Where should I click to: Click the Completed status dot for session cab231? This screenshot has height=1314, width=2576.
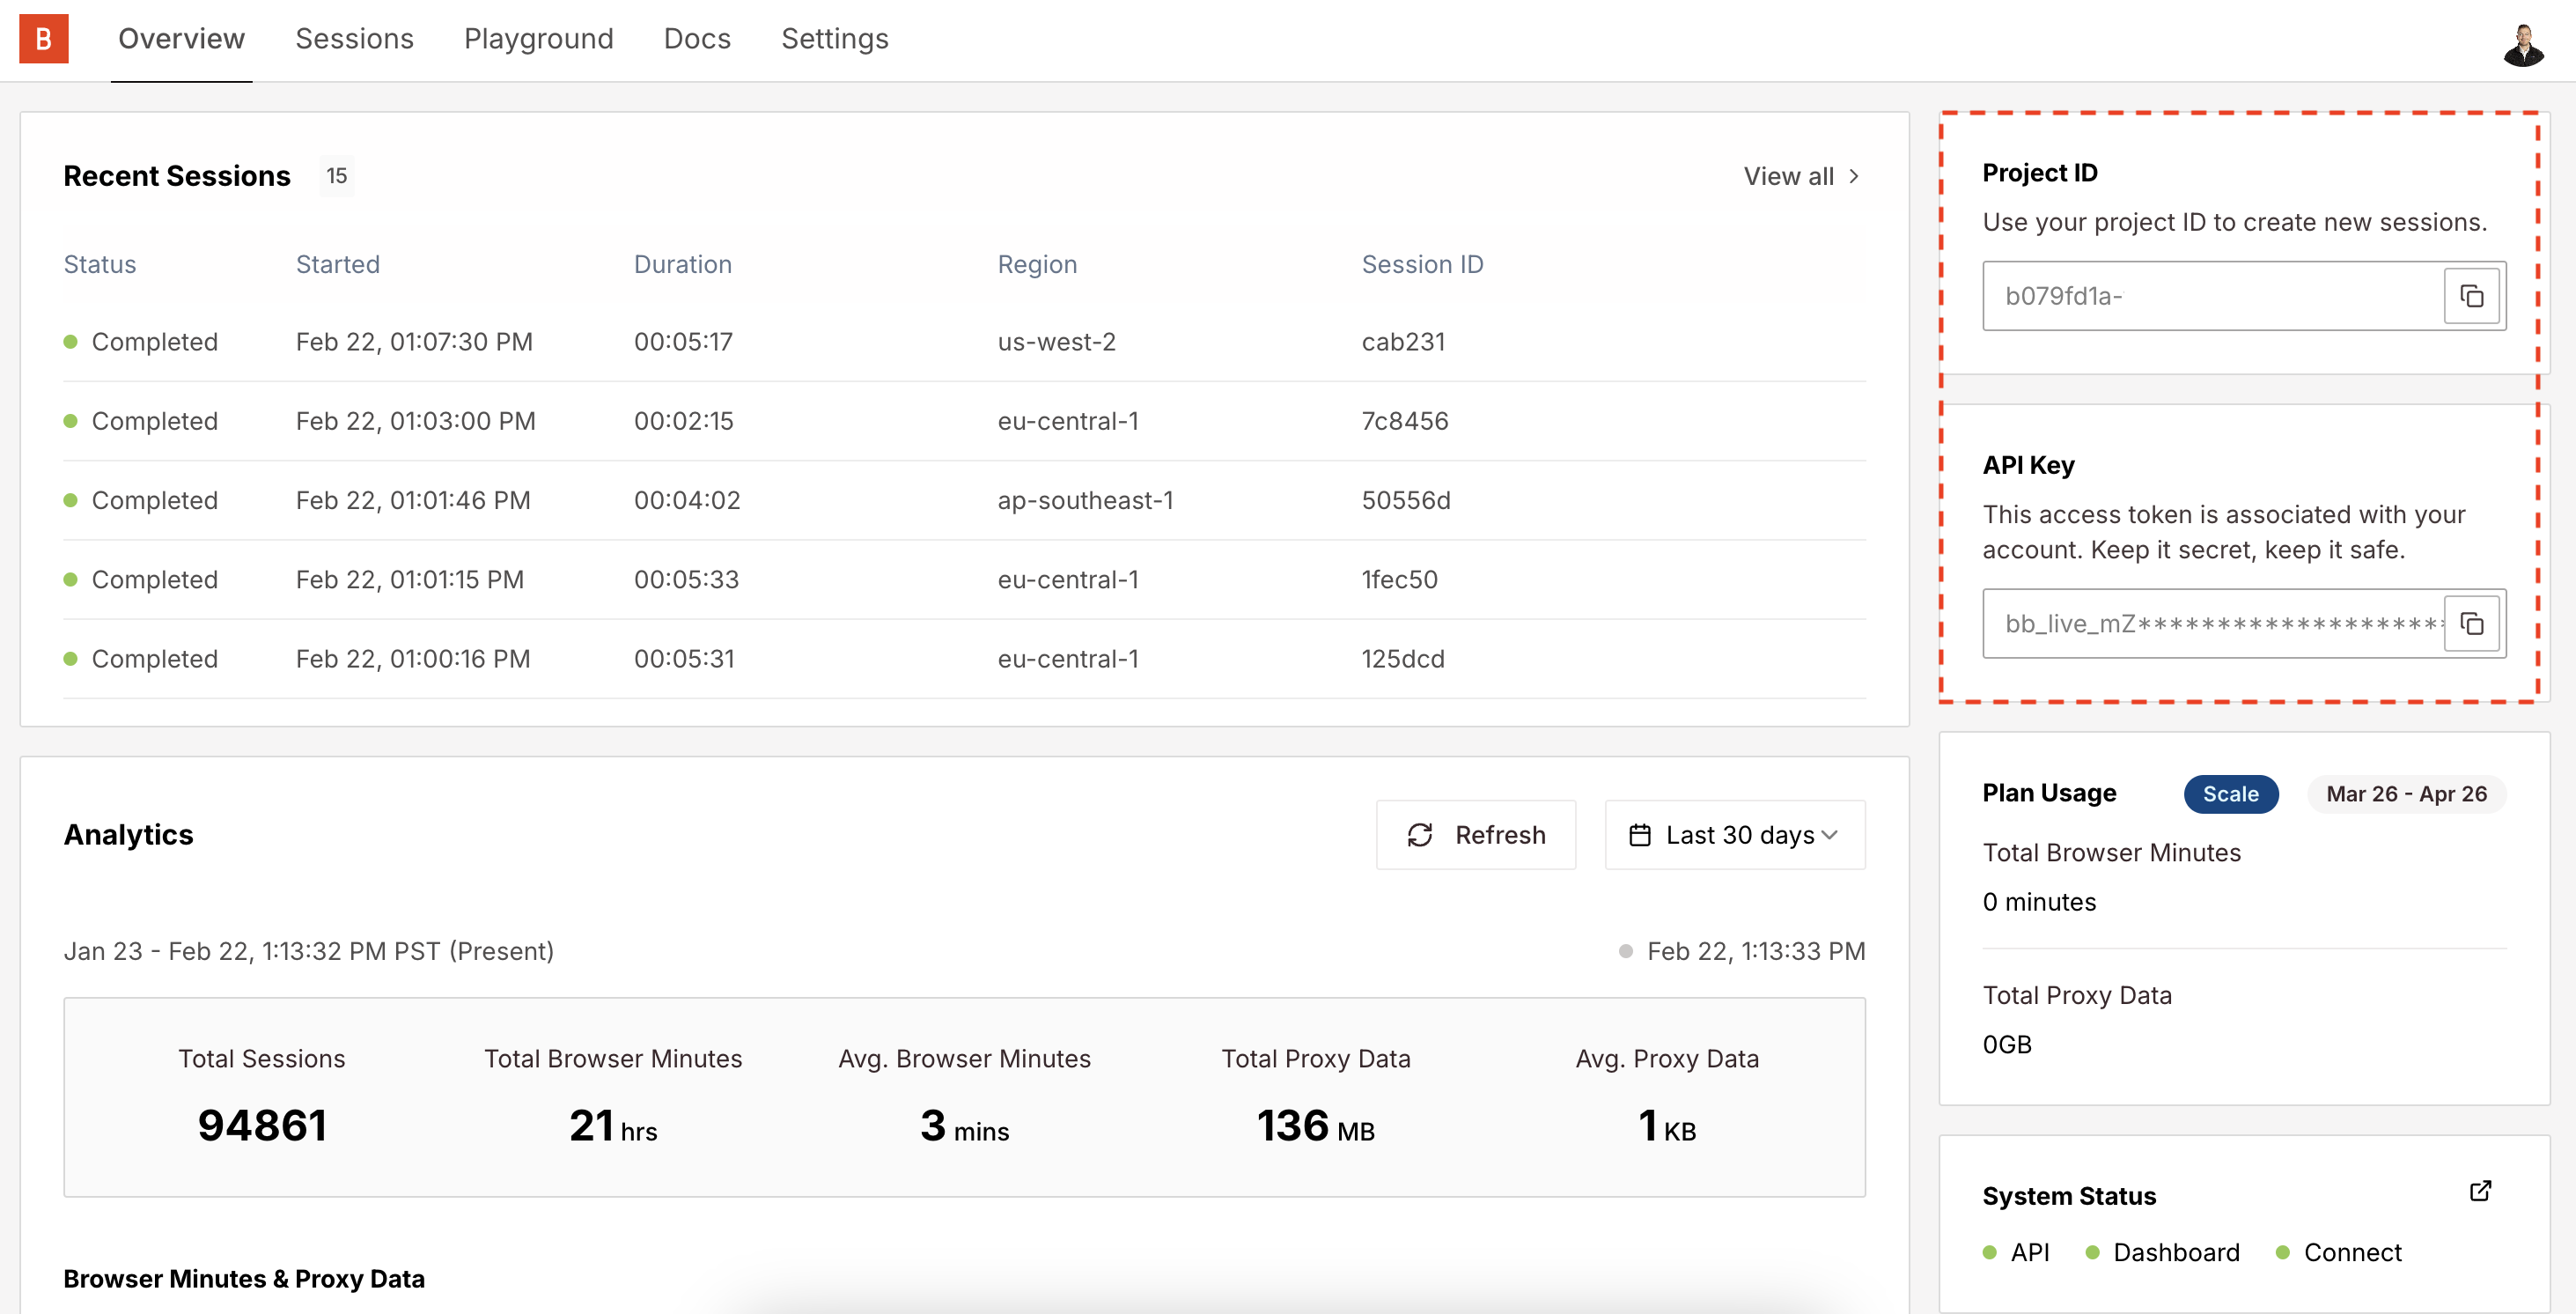click(70, 341)
